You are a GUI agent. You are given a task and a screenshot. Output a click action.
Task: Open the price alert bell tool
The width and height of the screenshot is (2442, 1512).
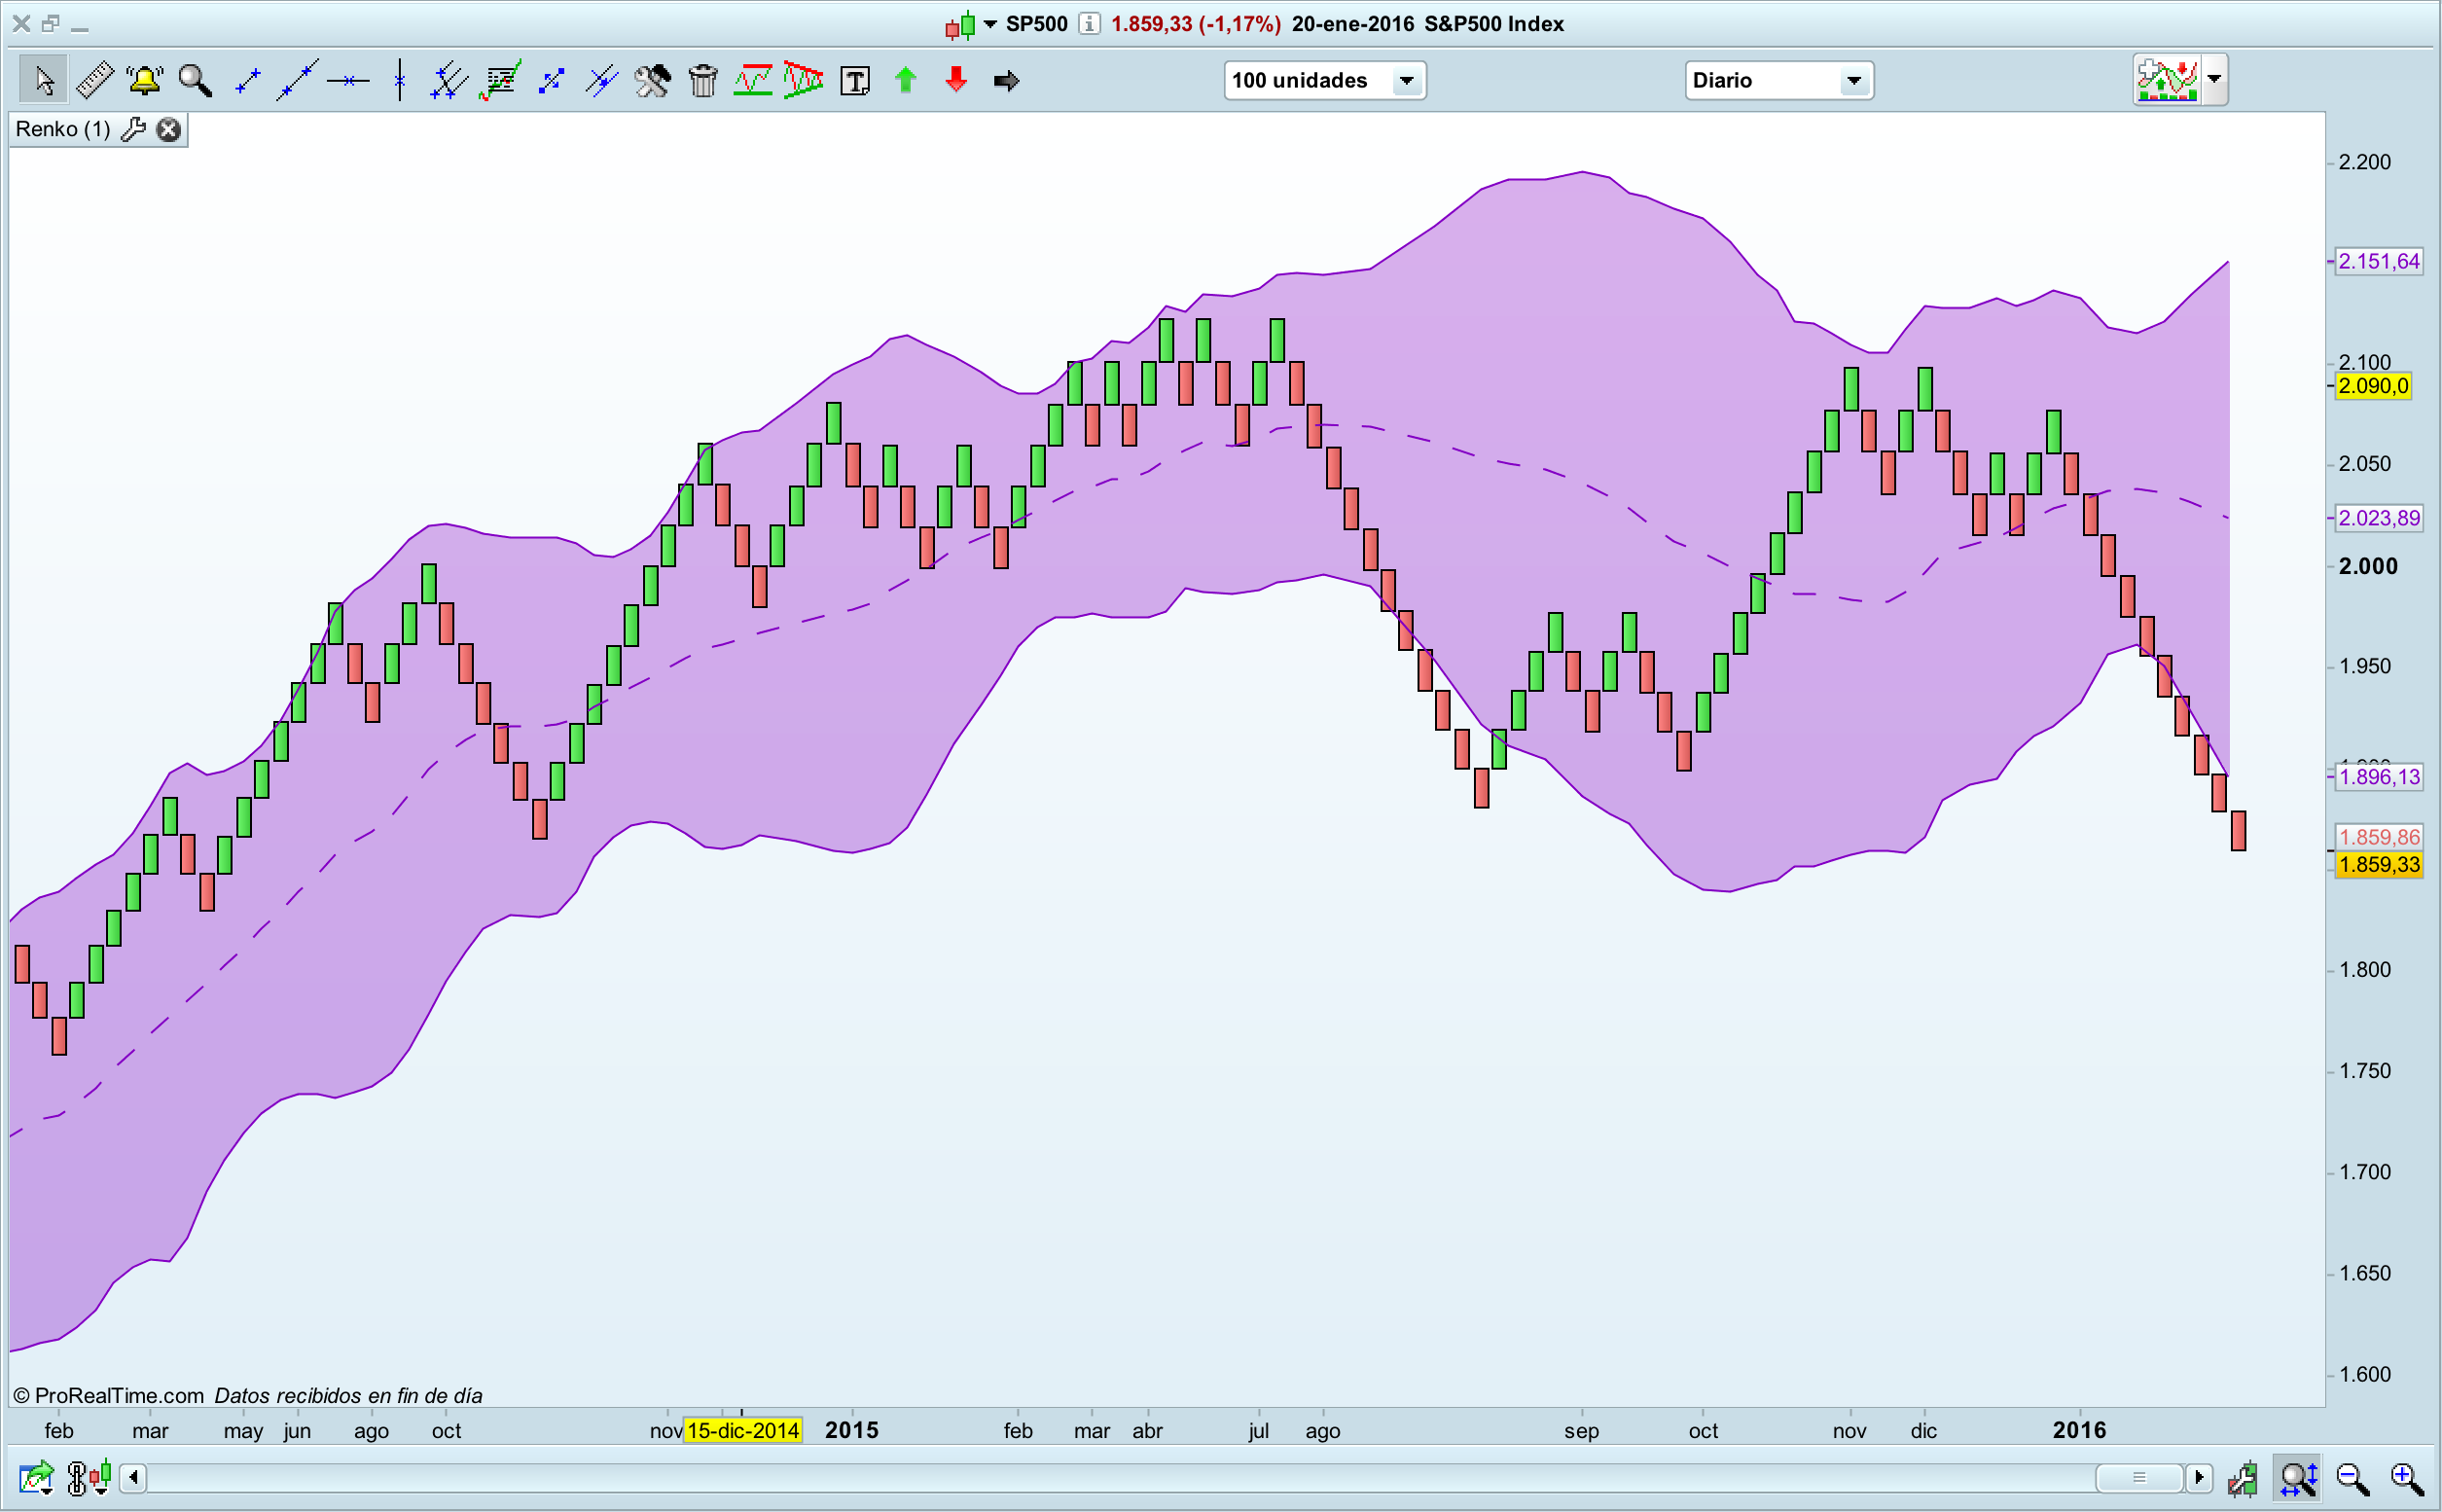click(145, 80)
